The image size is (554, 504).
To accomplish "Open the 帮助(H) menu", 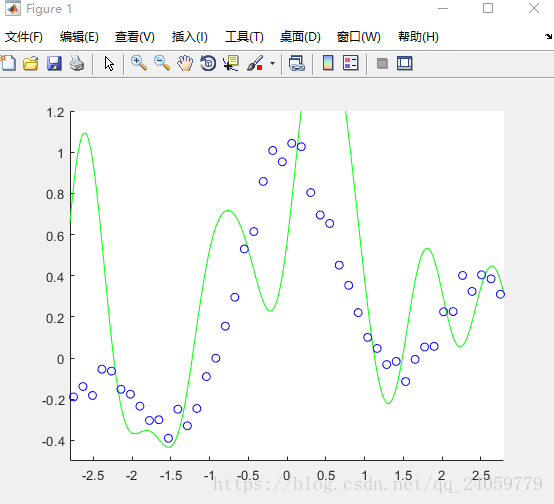I will [x=418, y=37].
